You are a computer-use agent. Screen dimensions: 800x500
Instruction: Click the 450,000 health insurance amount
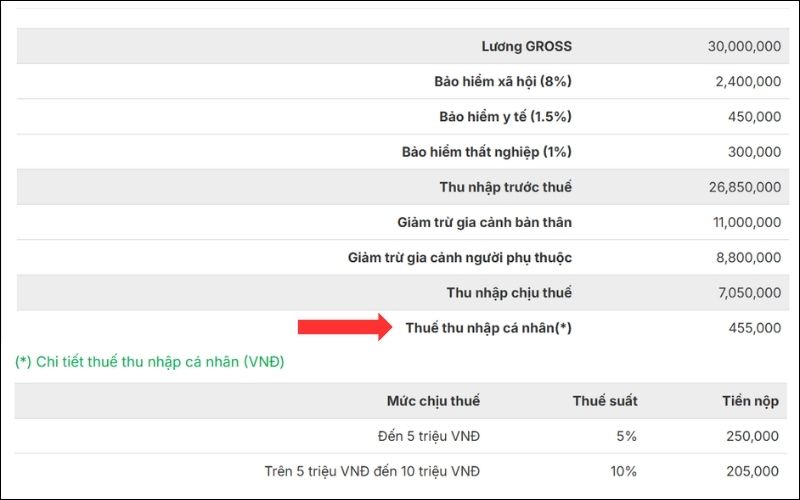pyautogui.click(x=755, y=116)
